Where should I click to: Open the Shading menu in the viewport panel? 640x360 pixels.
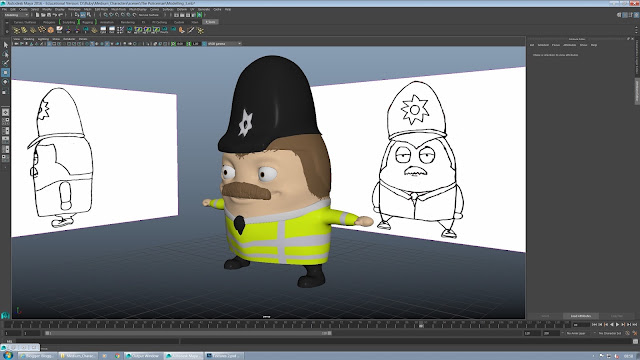29,39
